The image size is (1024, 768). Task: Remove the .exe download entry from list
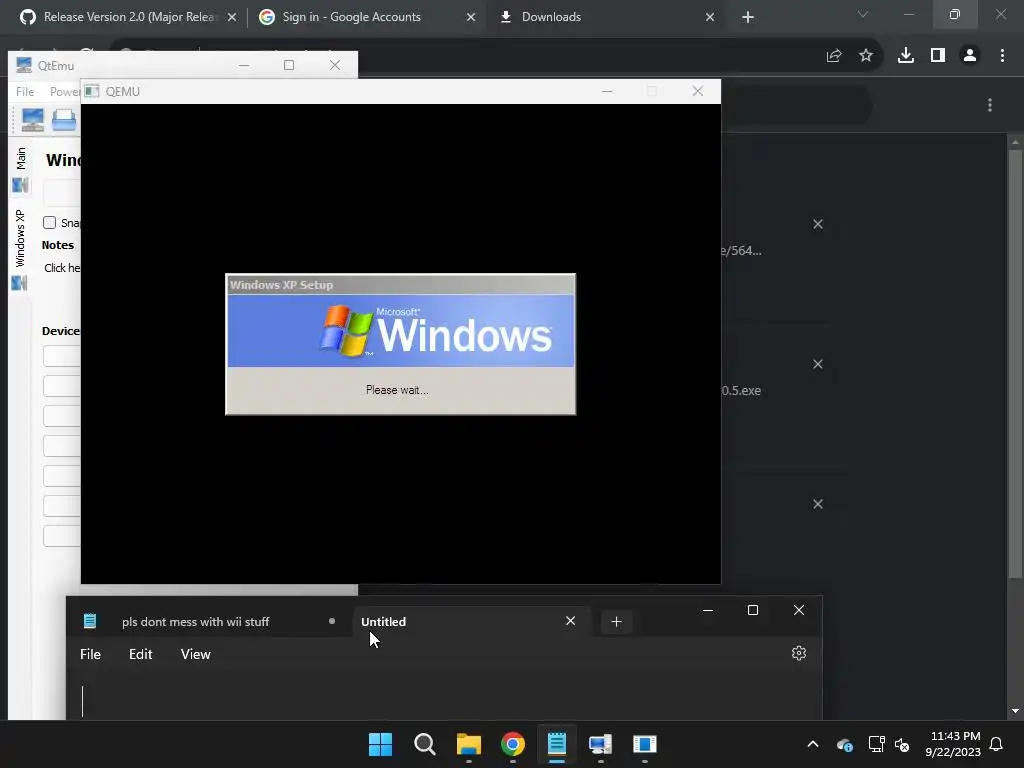[x=818, y=364]
